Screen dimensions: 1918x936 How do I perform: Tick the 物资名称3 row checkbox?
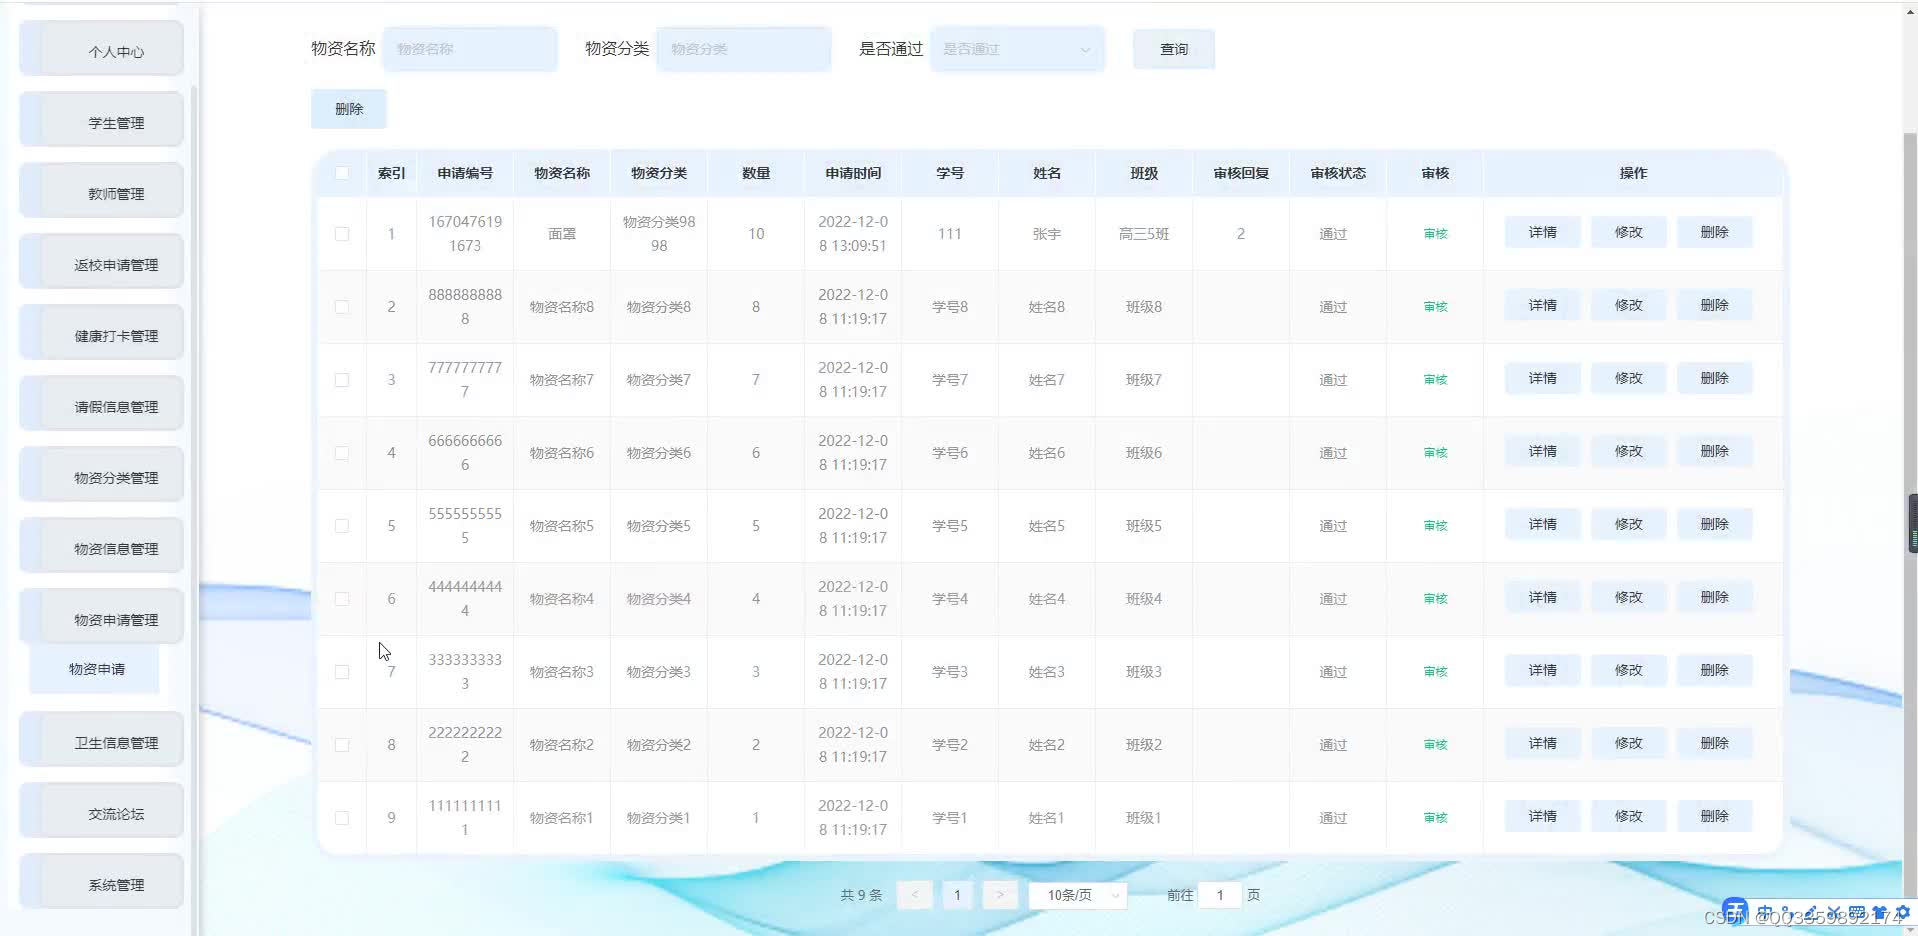(342, 672)
